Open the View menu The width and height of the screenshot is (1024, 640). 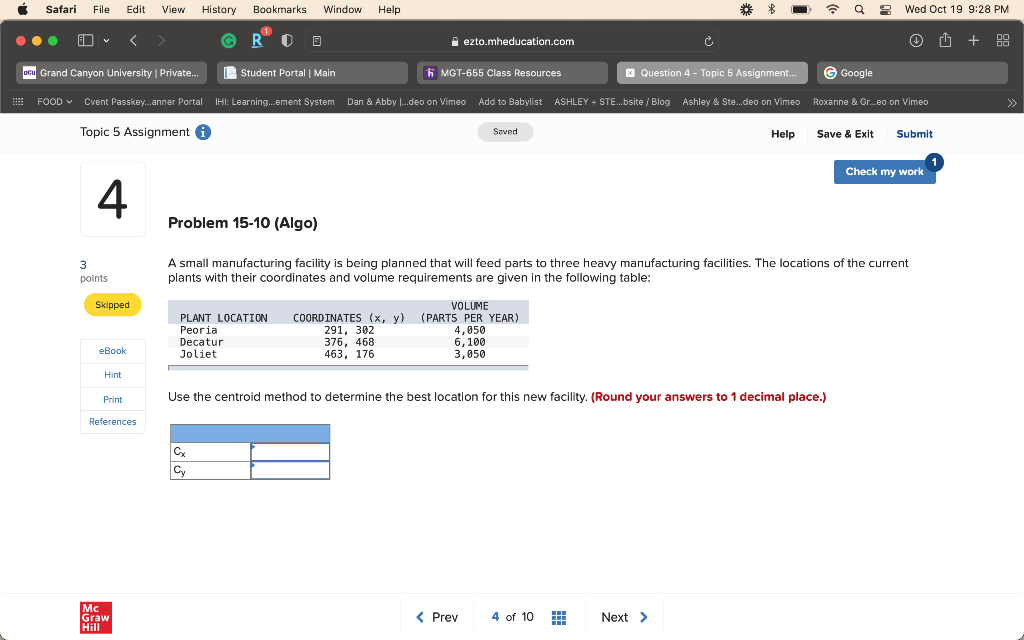tap(173, 9)
